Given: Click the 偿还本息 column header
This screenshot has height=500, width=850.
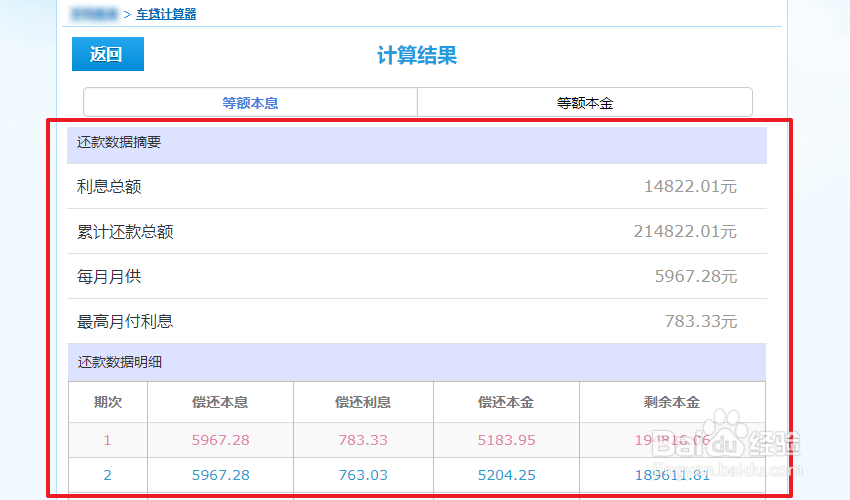Looking at the screenshot, I should [220, 402].
